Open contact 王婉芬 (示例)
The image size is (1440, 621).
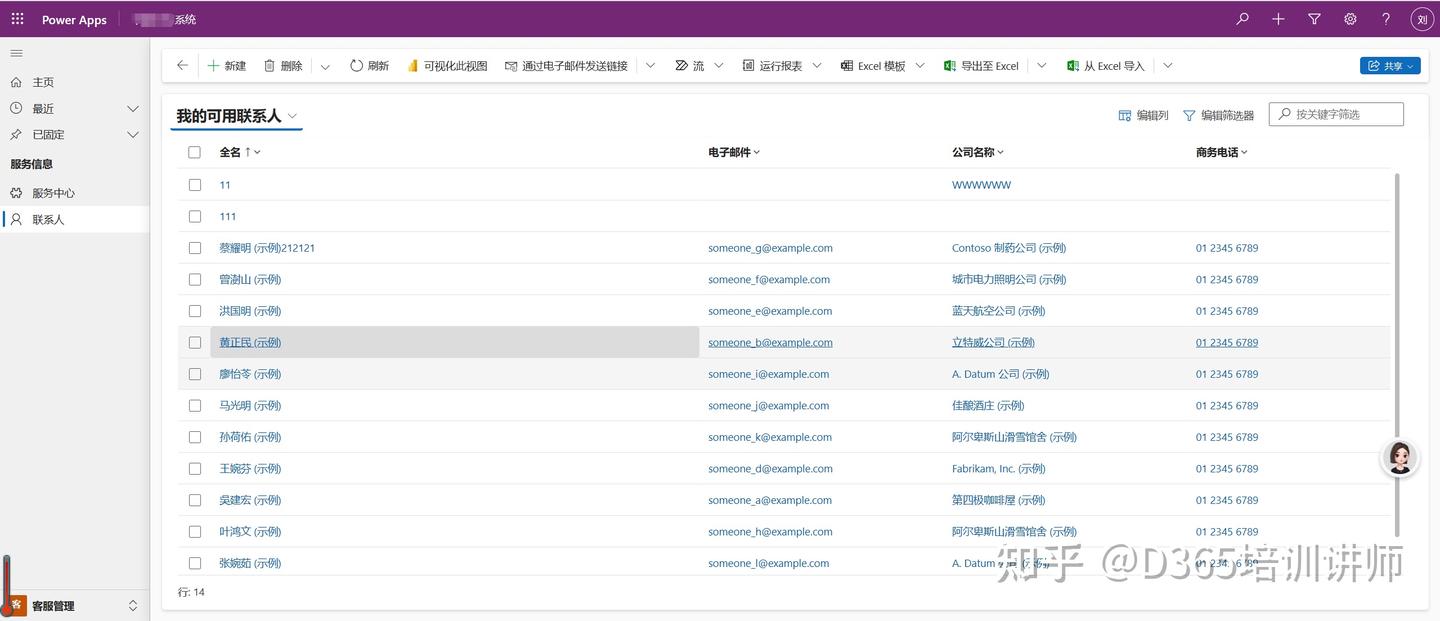coord(250,468)
